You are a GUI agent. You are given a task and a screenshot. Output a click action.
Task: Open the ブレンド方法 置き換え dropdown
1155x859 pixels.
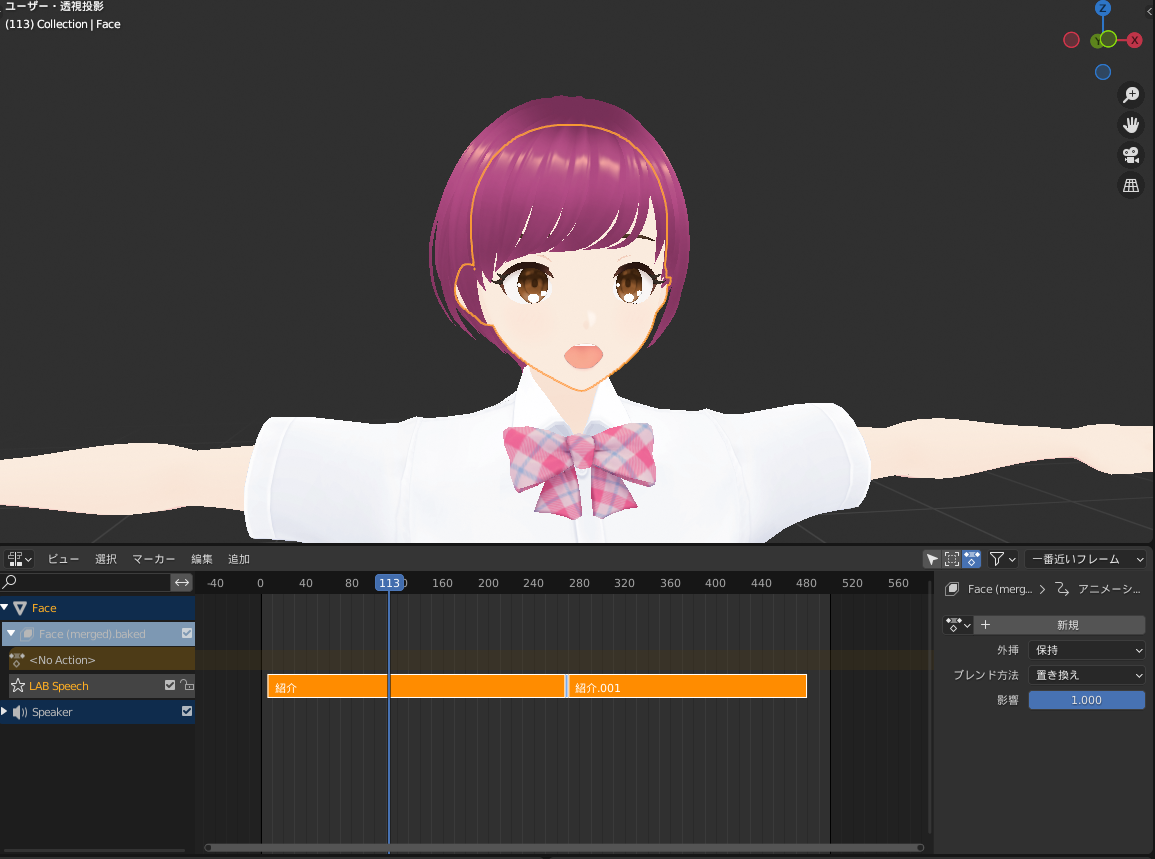pos(1086,675)
